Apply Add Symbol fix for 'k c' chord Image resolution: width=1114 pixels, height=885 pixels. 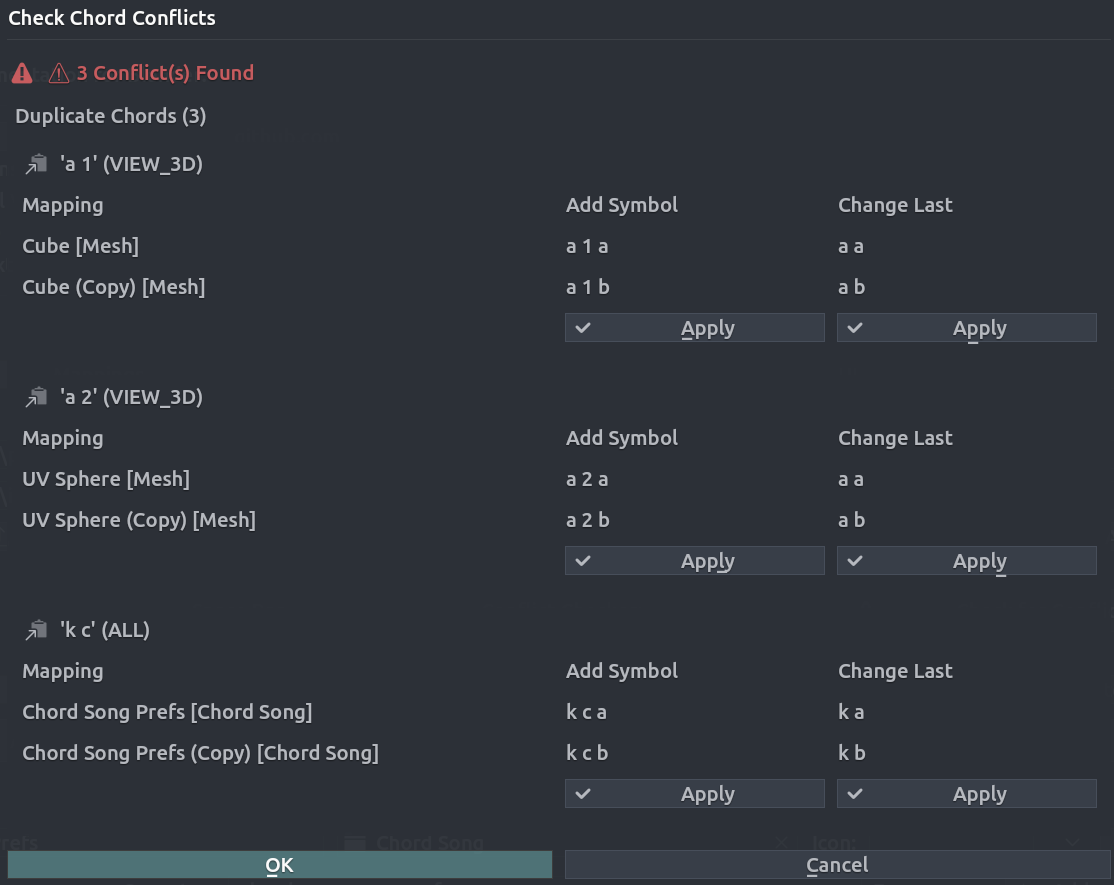point(694,794)
